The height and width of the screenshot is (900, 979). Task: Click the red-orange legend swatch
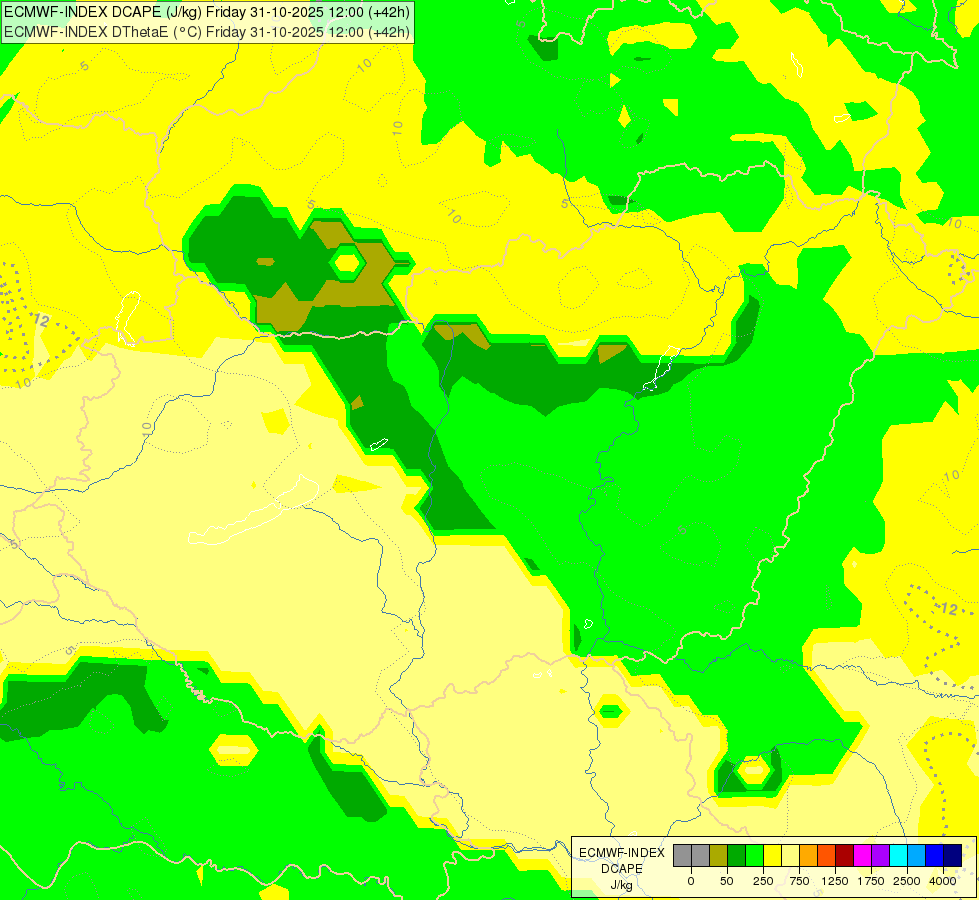coord(827,855)
